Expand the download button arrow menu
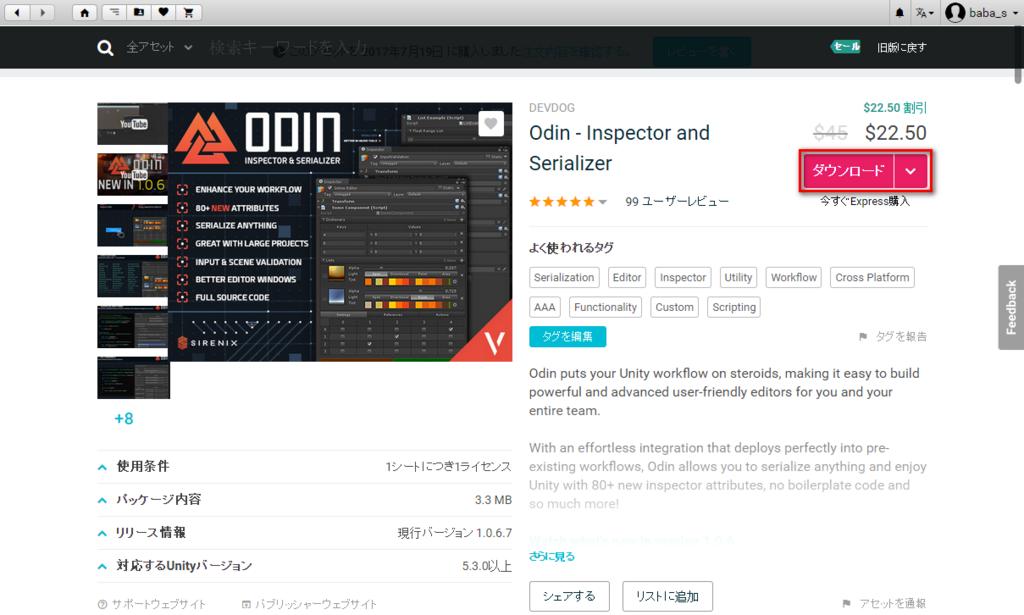The image size is (1024, 615). point(910,171)
